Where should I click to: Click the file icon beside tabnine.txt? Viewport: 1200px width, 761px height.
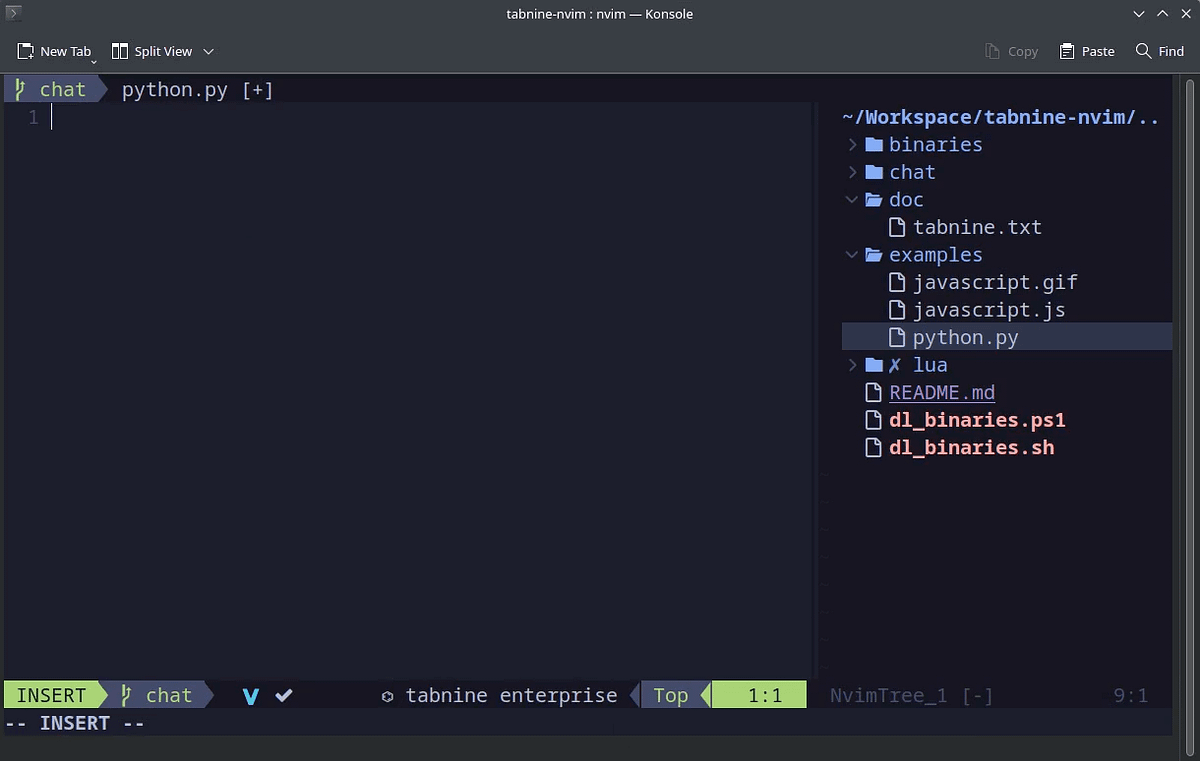pyautogui.click(x=896, y=227)
